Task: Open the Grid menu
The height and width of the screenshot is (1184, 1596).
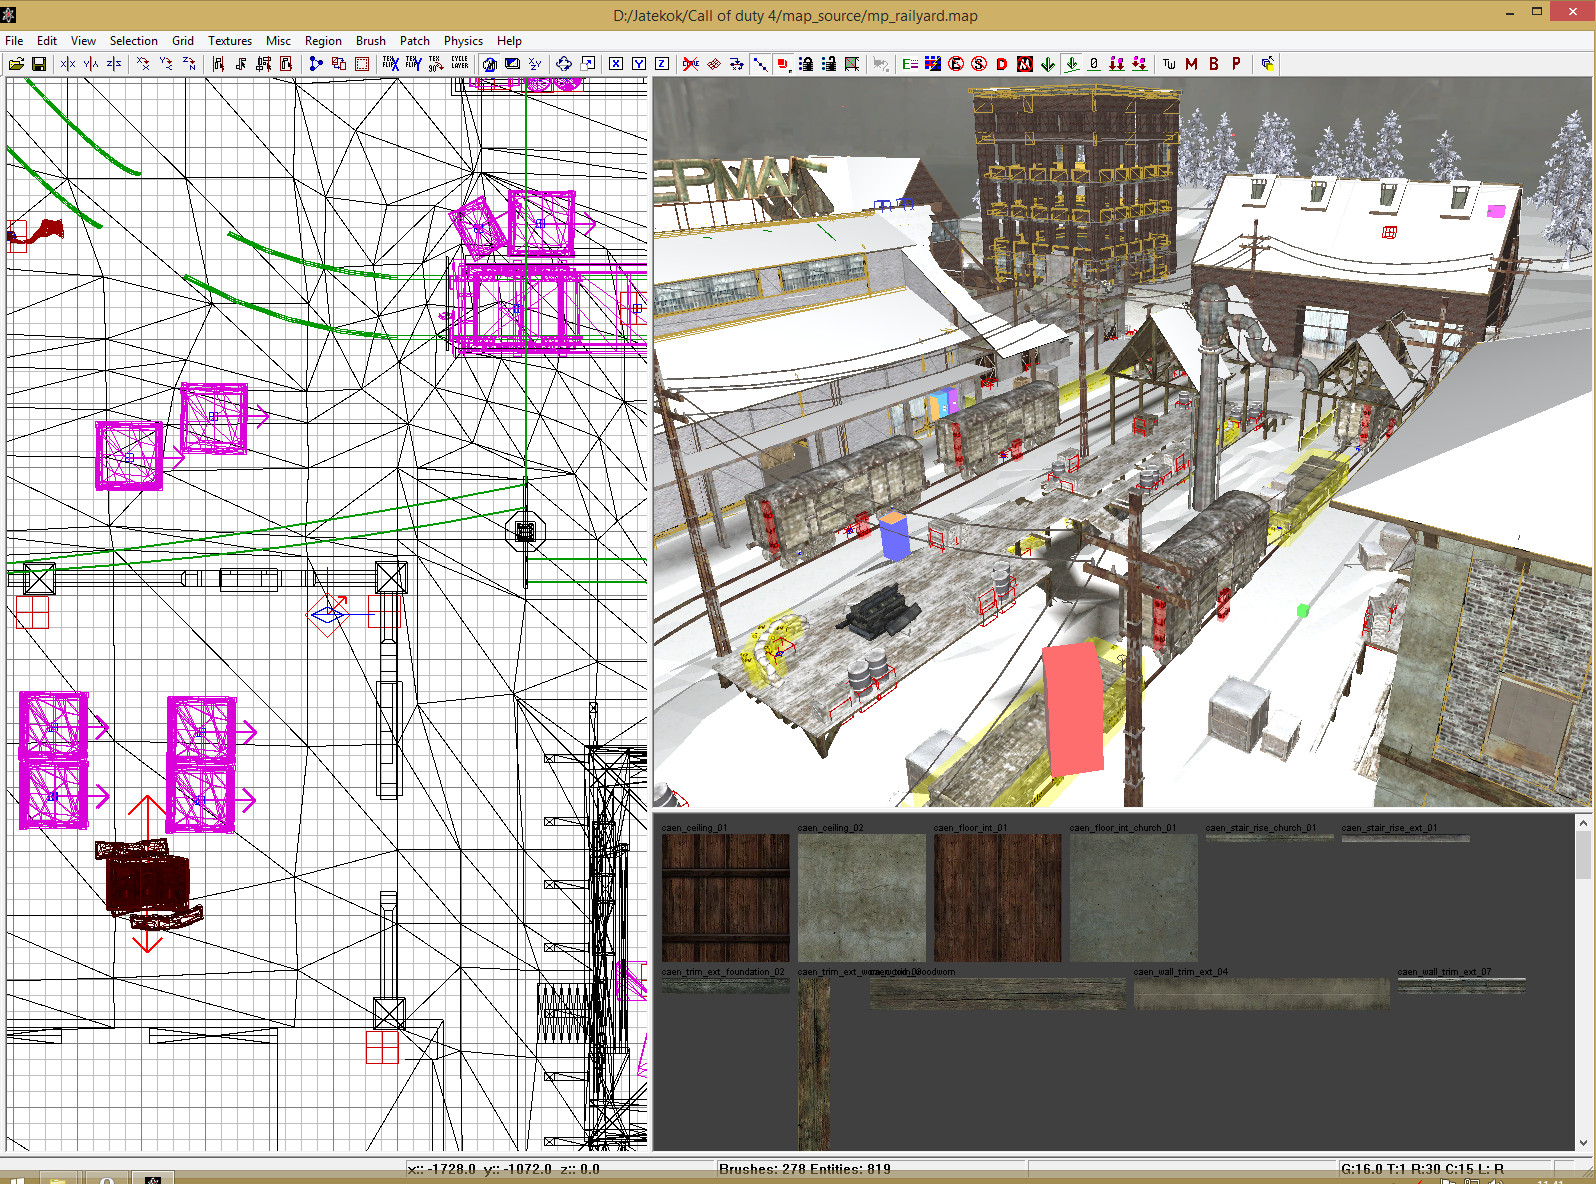Action: point(183,41)
